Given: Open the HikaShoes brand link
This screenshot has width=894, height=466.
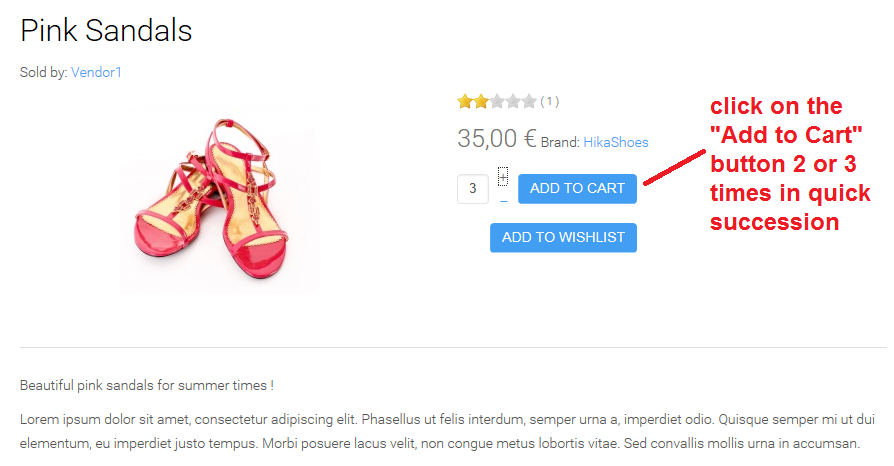Looking at the screenshot, I should point(615,142).
